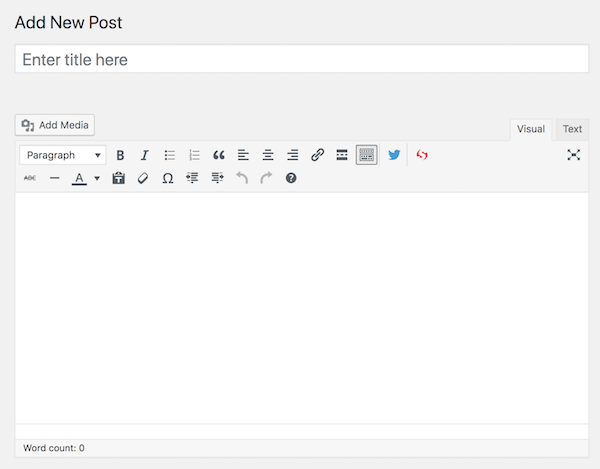Insert a numbered list
The width and height of the screenshot is (600, 469).
194,155
